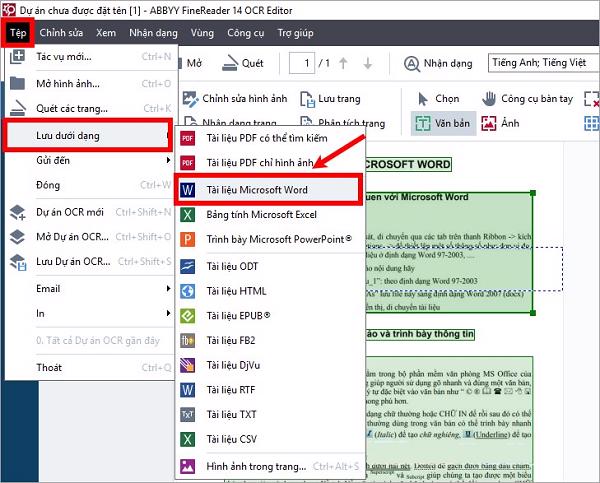Go to previous page with up arrow
The height and width of the screenshot is (483, 600).
click(x=343, y=64)
